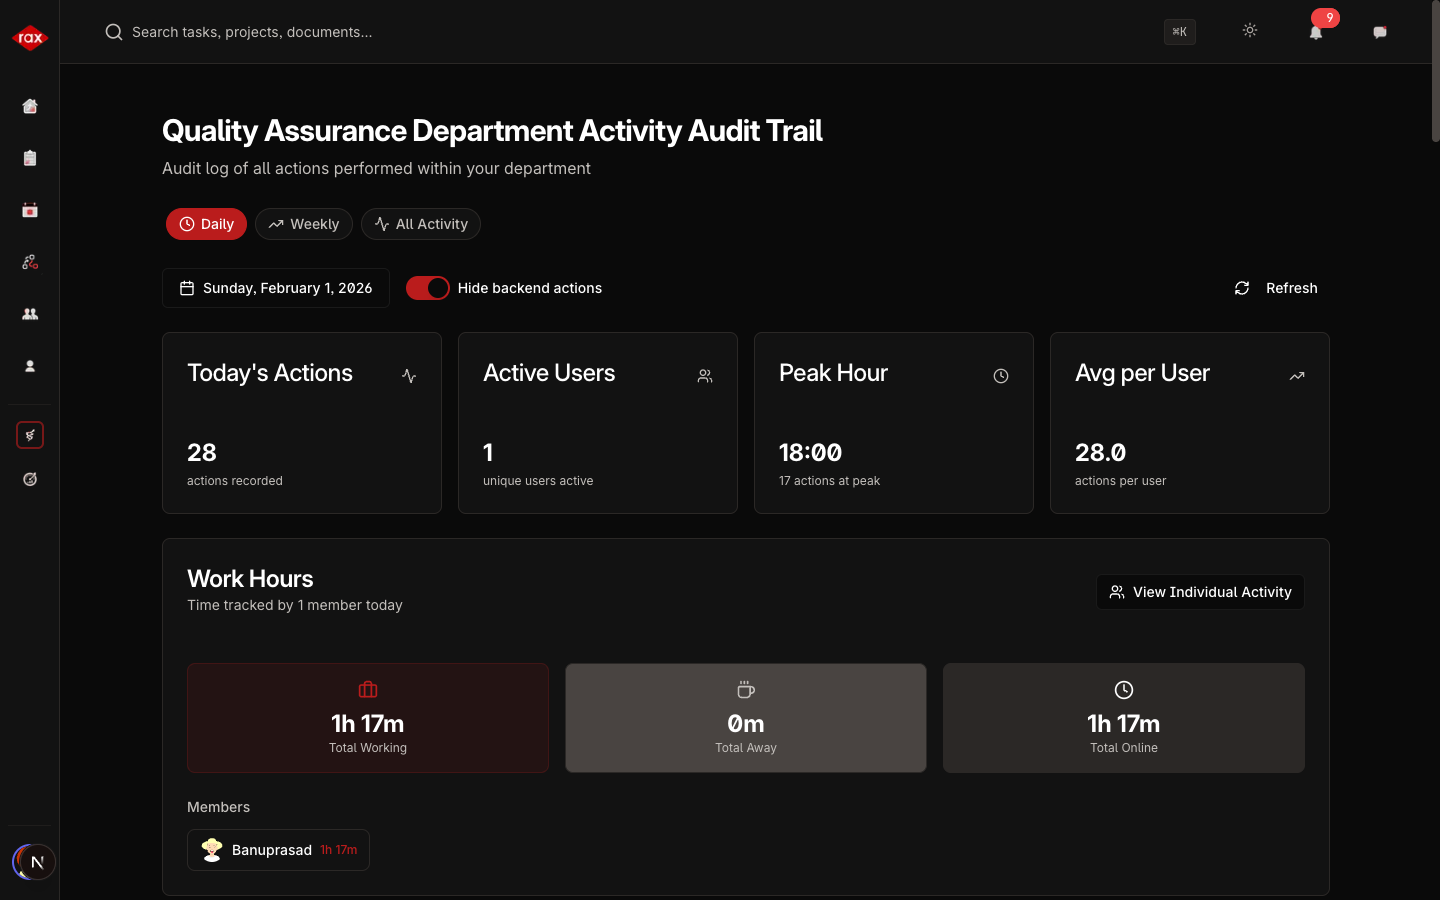
Task: Toggle light mode with the sun icon
Action: [x=1250, y=31]
